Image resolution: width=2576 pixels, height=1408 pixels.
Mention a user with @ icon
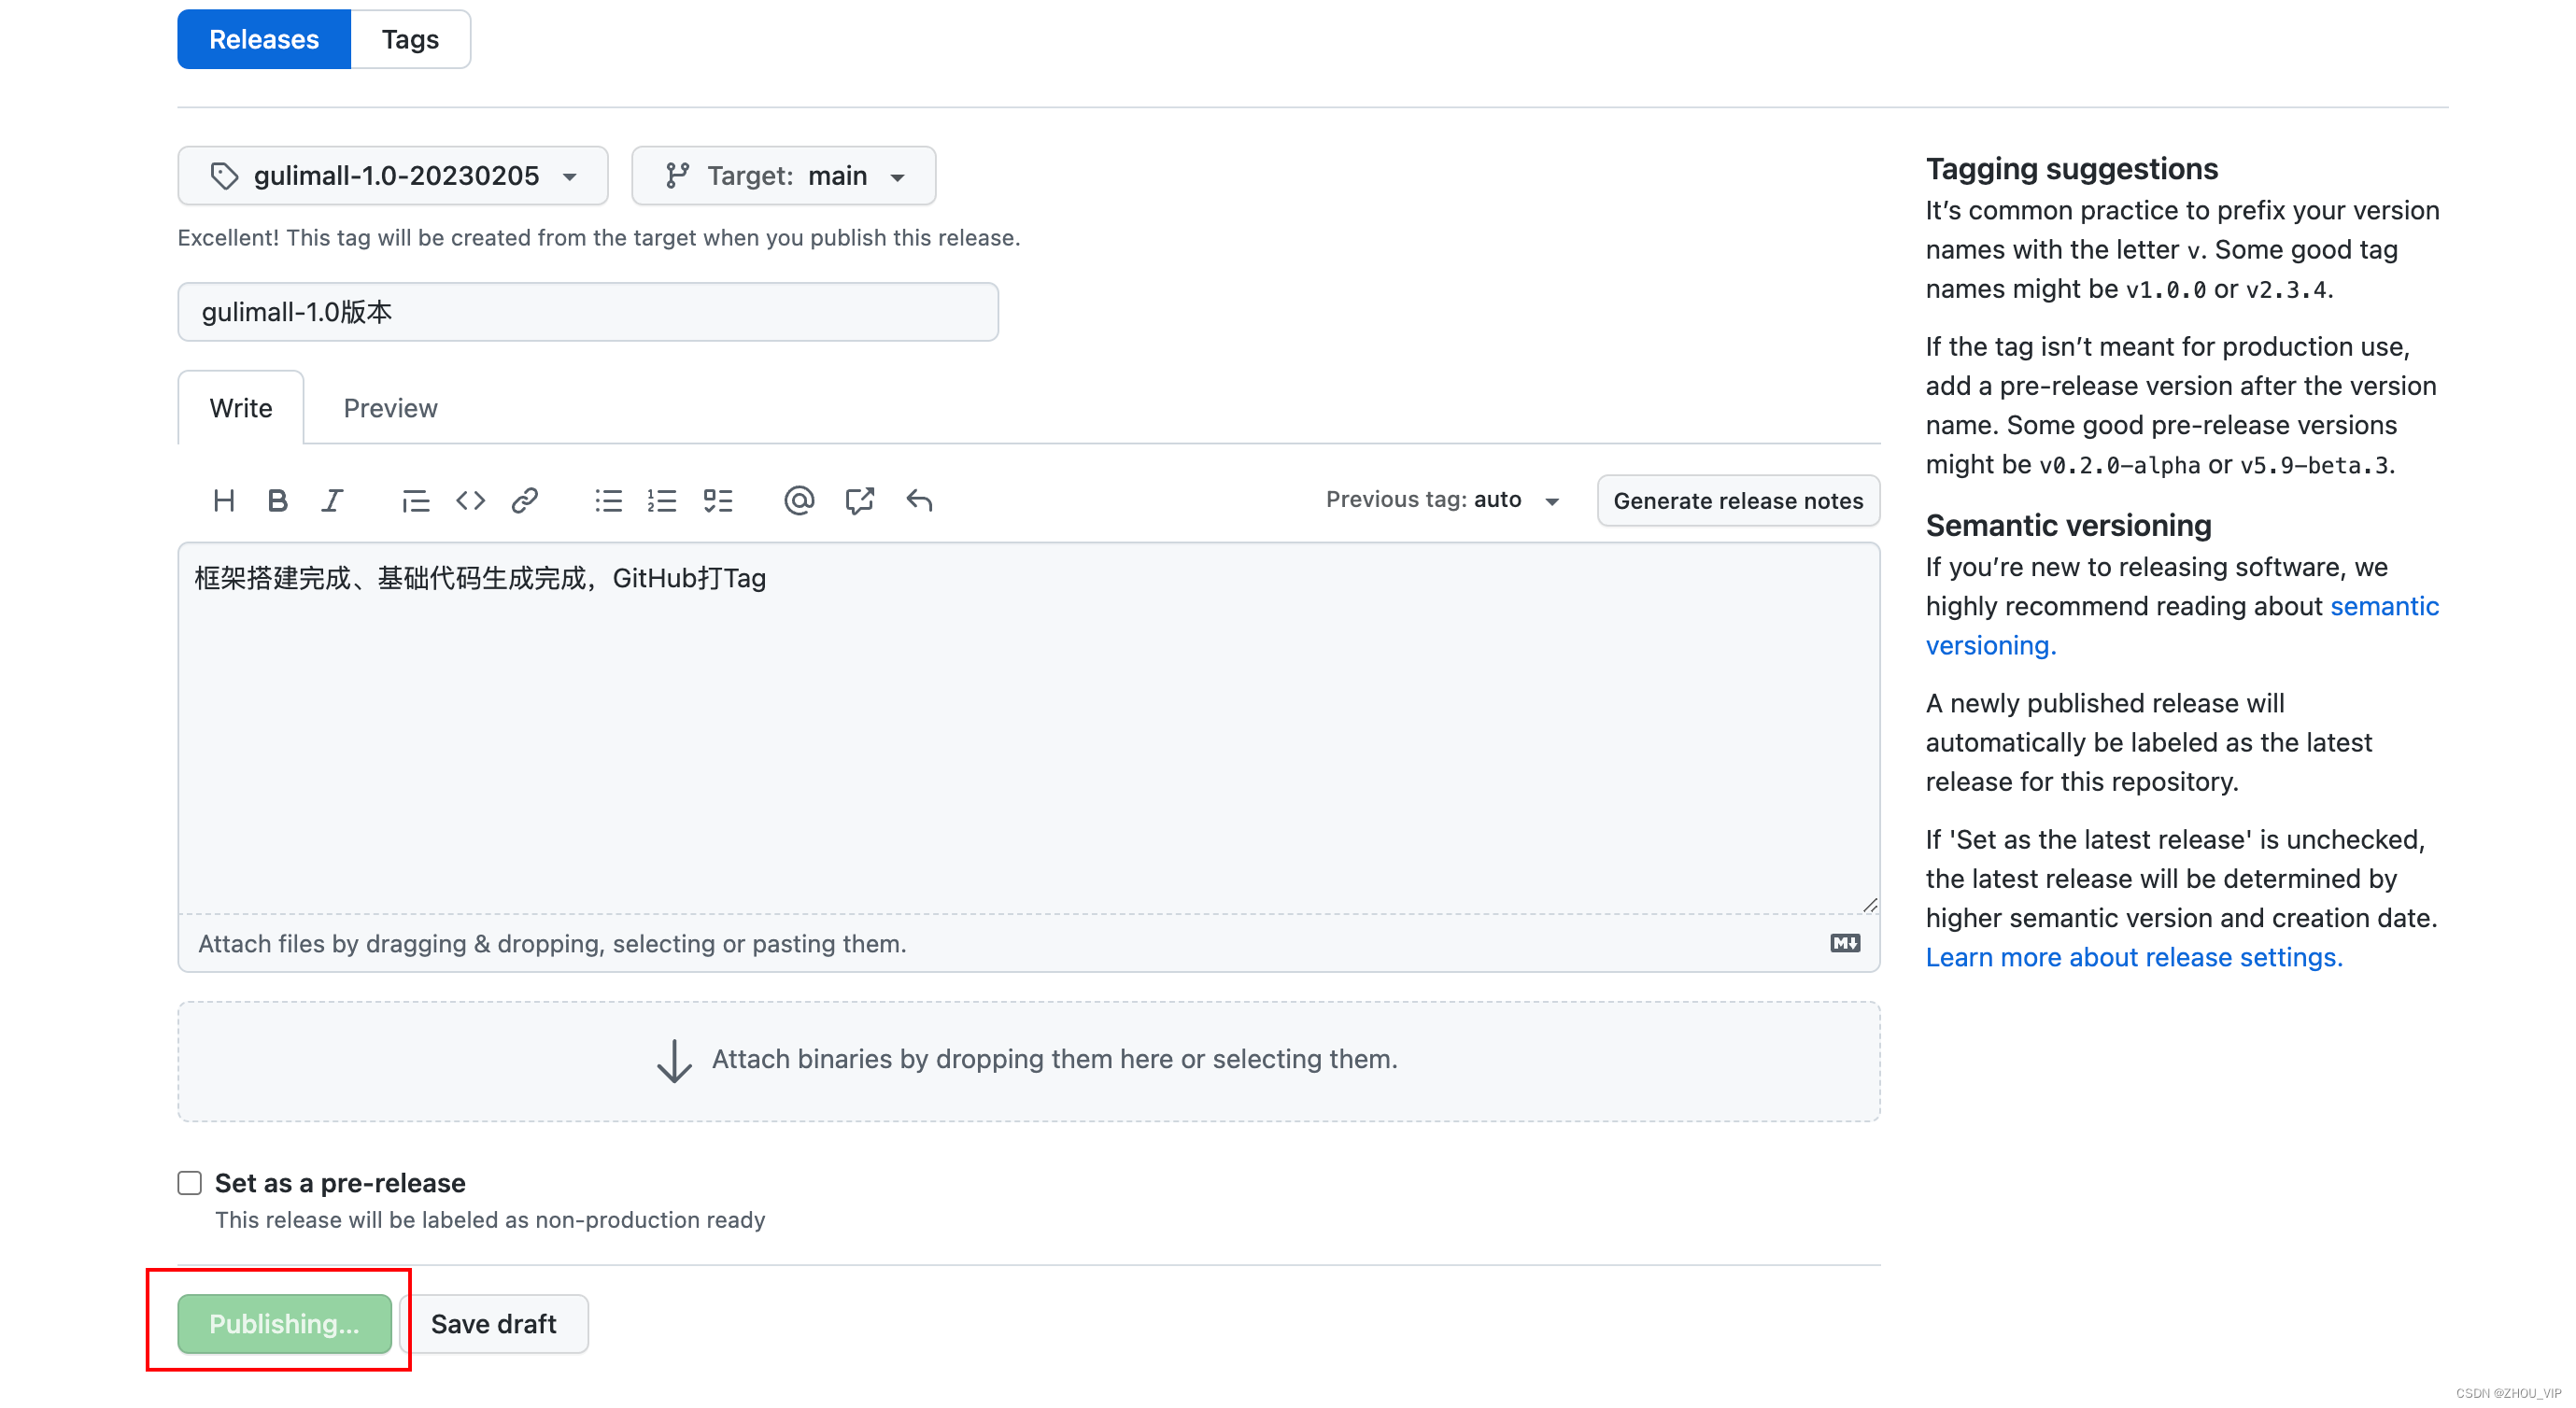pos(799,500)
